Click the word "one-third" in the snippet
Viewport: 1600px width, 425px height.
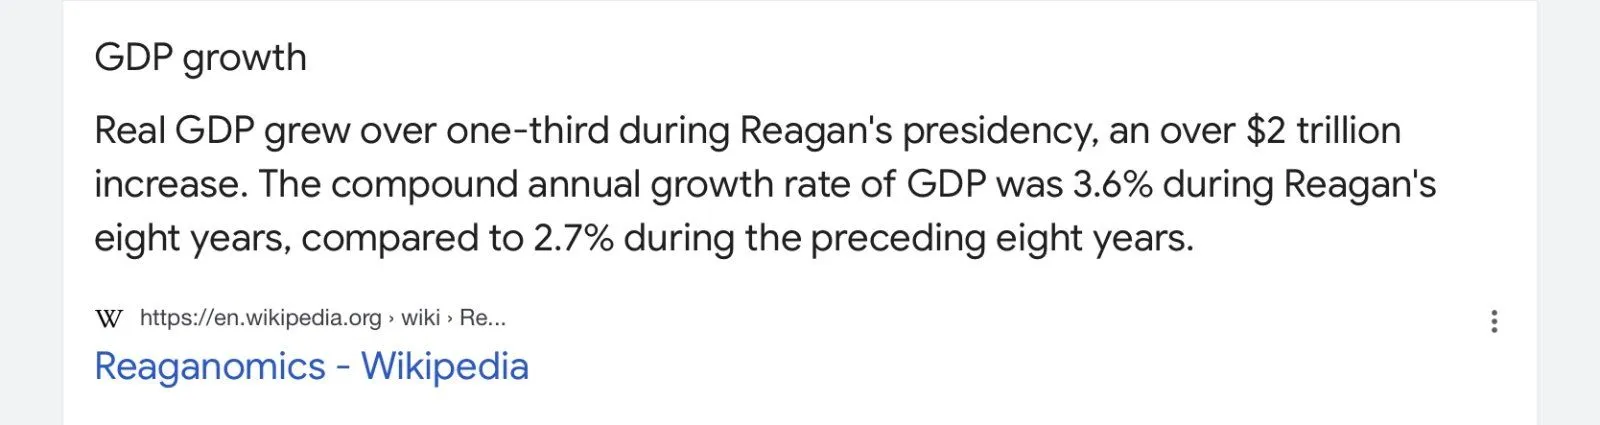[527, 130]
